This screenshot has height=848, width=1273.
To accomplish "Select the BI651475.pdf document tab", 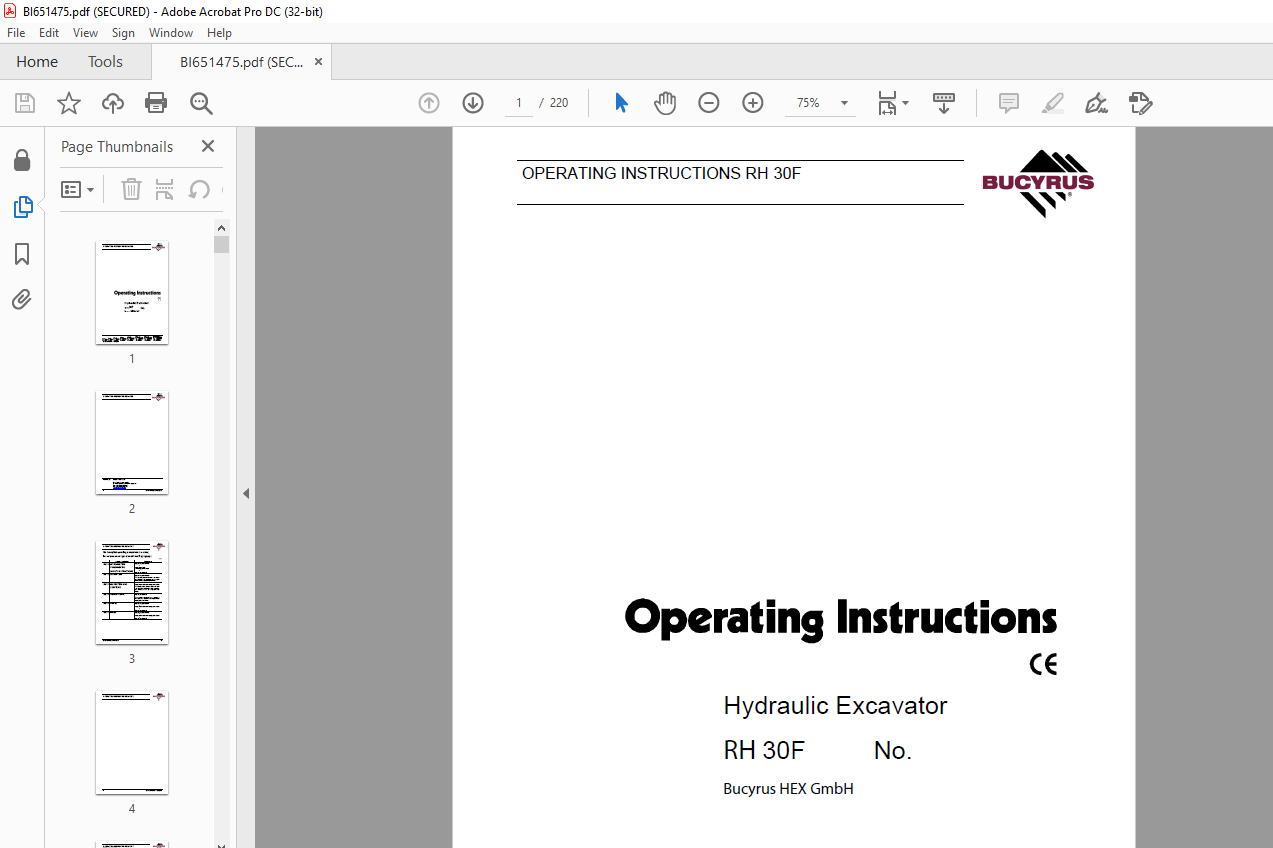I will point(240,61).
